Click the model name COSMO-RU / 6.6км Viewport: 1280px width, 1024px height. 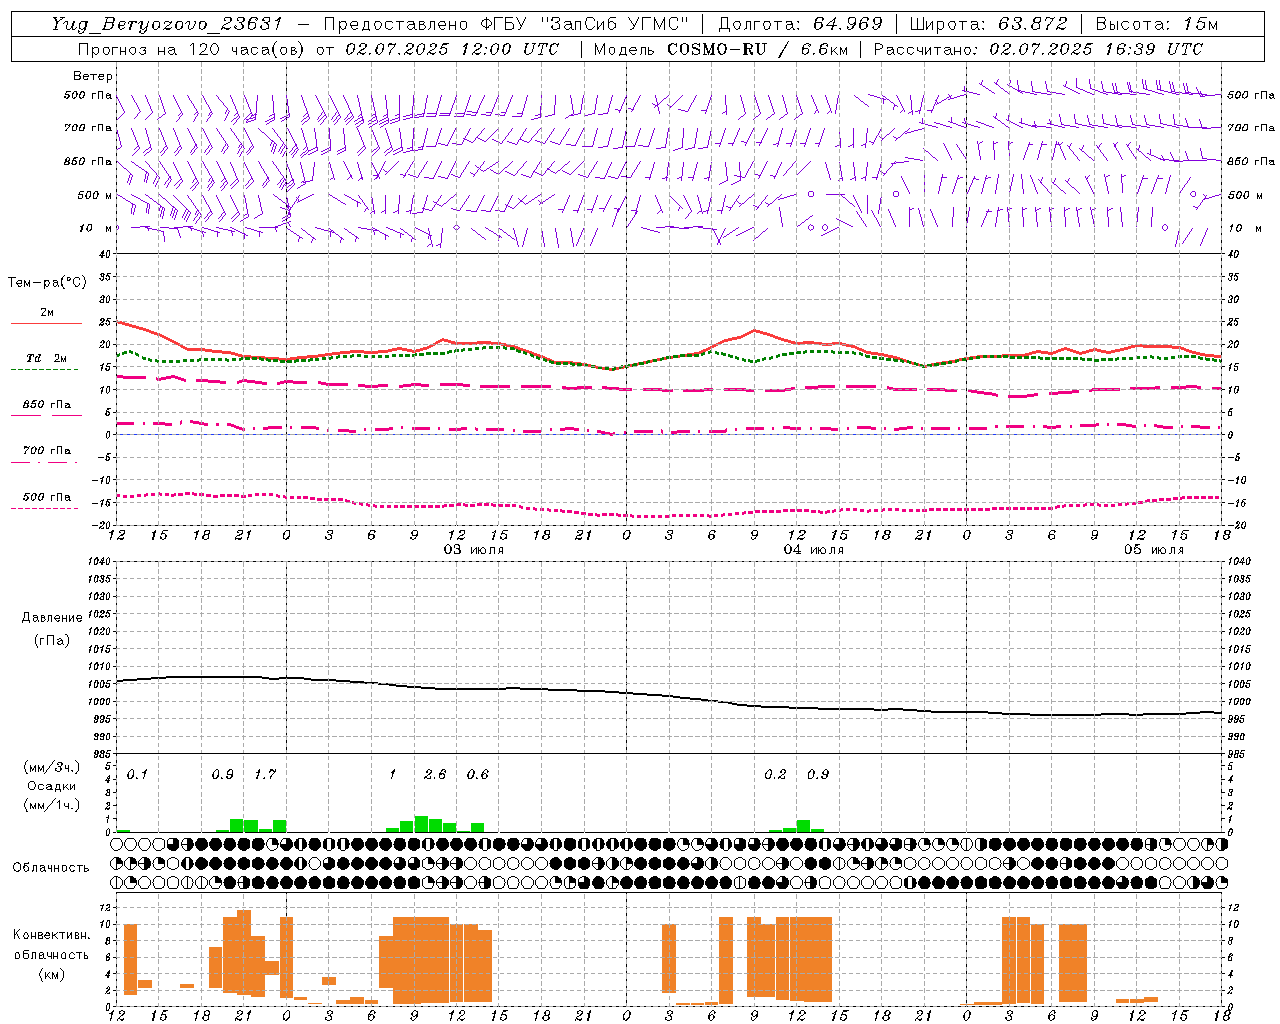(x=756, y=48)
